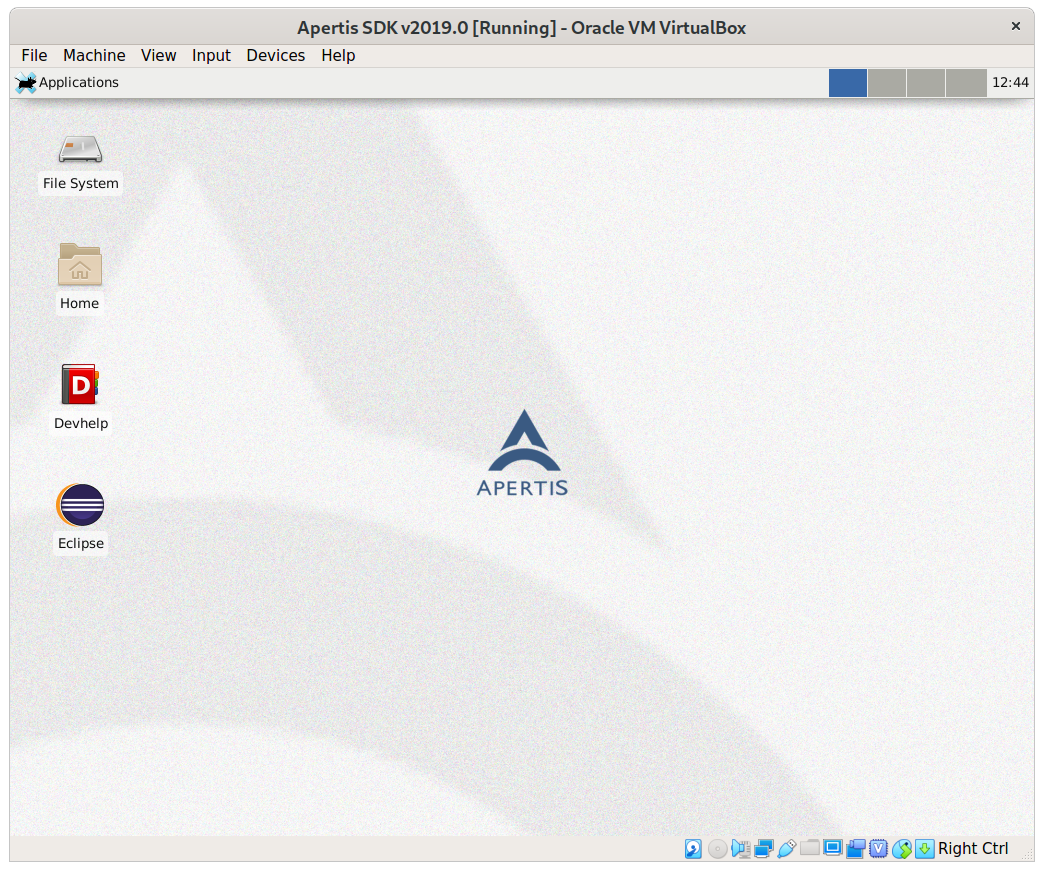Launch Eclipse from the desktop
Image resolution: width=1044 pixels, height=871 pixels.
tap(80, 505)
